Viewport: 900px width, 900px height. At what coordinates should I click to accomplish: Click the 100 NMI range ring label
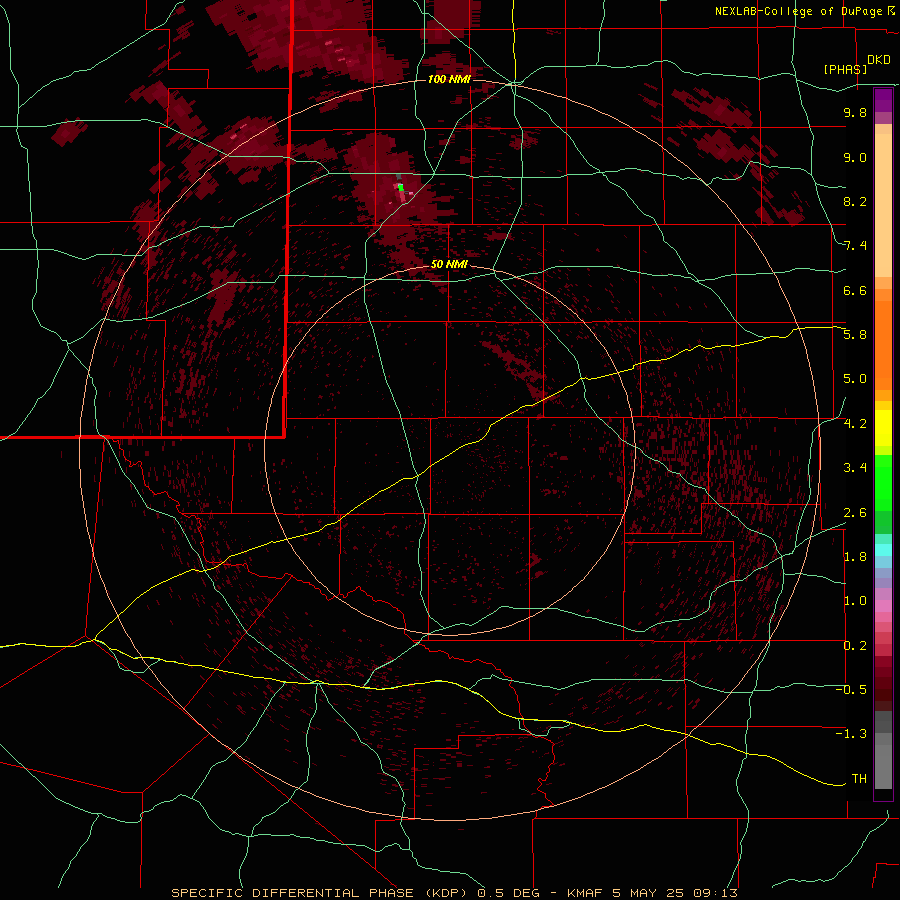coord(449,79)
